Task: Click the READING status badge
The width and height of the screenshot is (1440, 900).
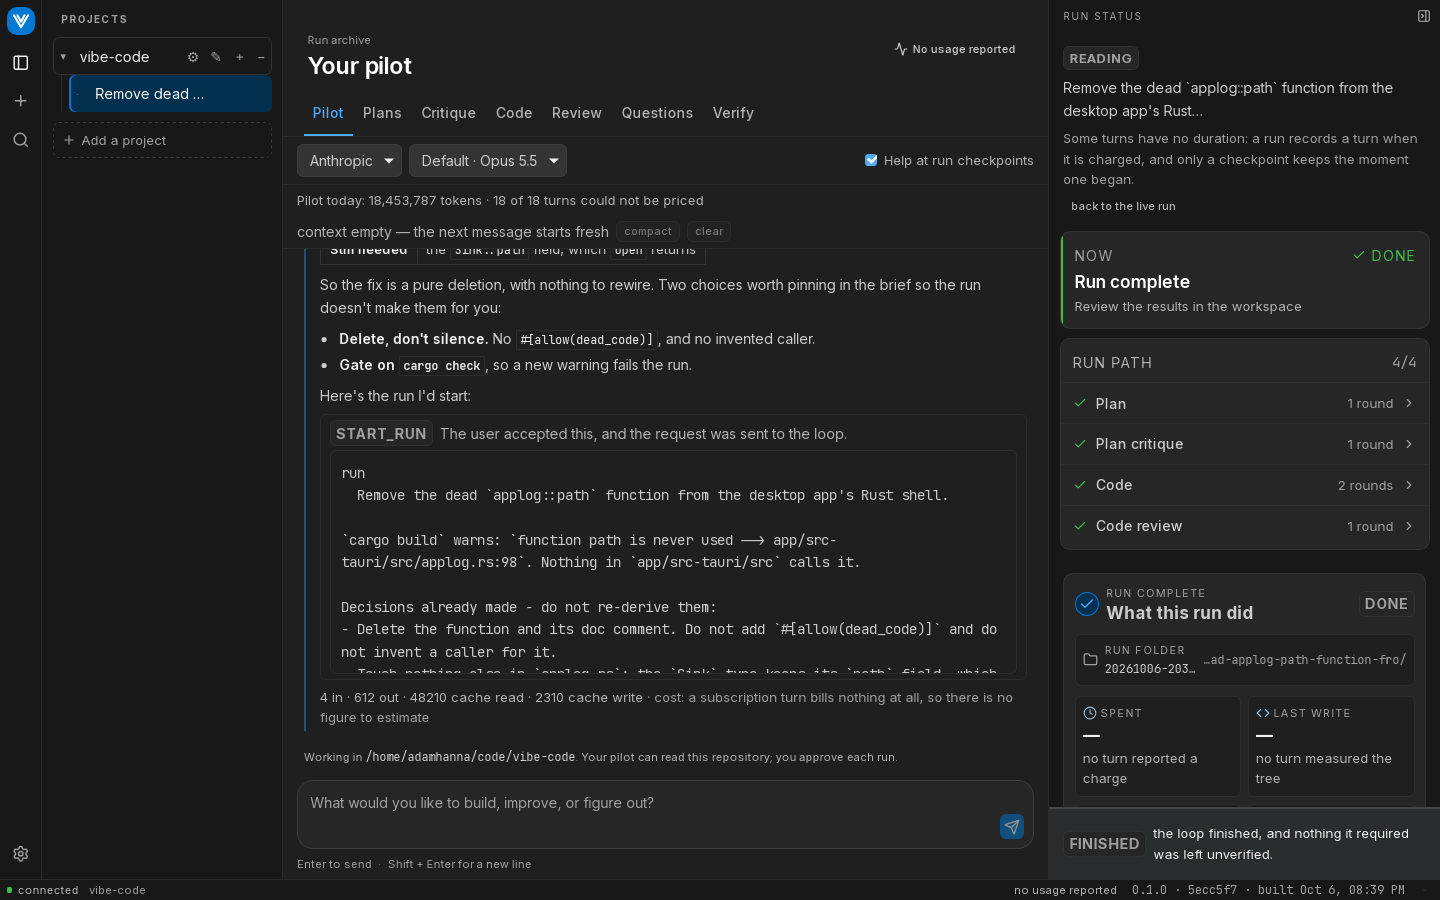Action: click(x=1100, y=58)
